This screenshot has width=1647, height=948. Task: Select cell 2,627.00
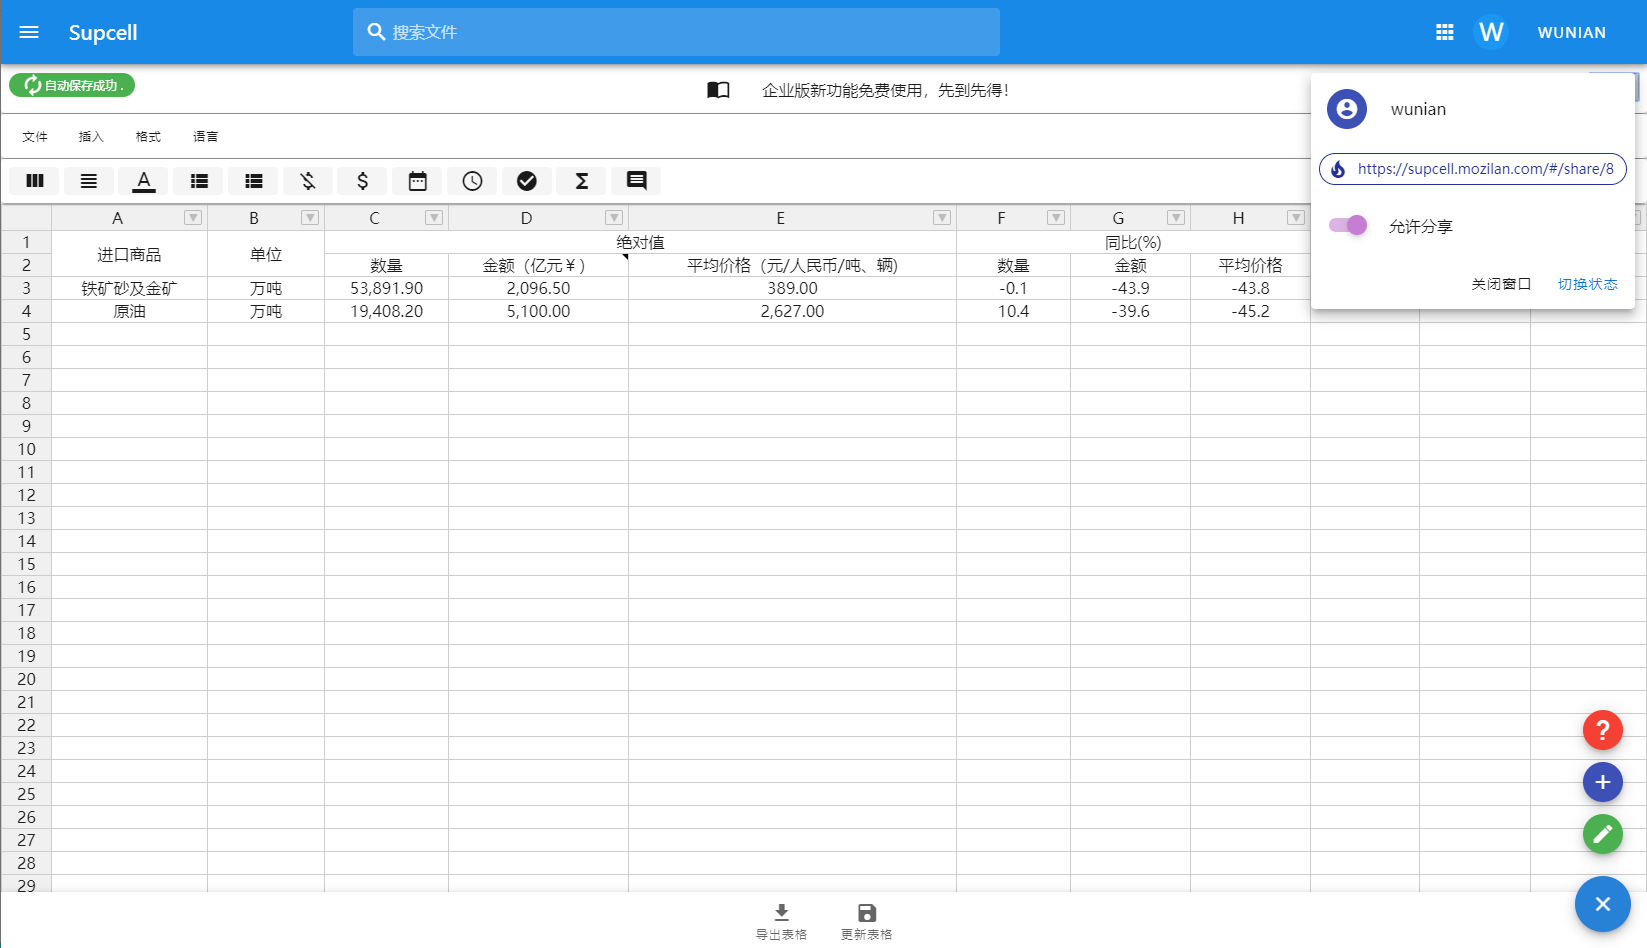[792, 311]
